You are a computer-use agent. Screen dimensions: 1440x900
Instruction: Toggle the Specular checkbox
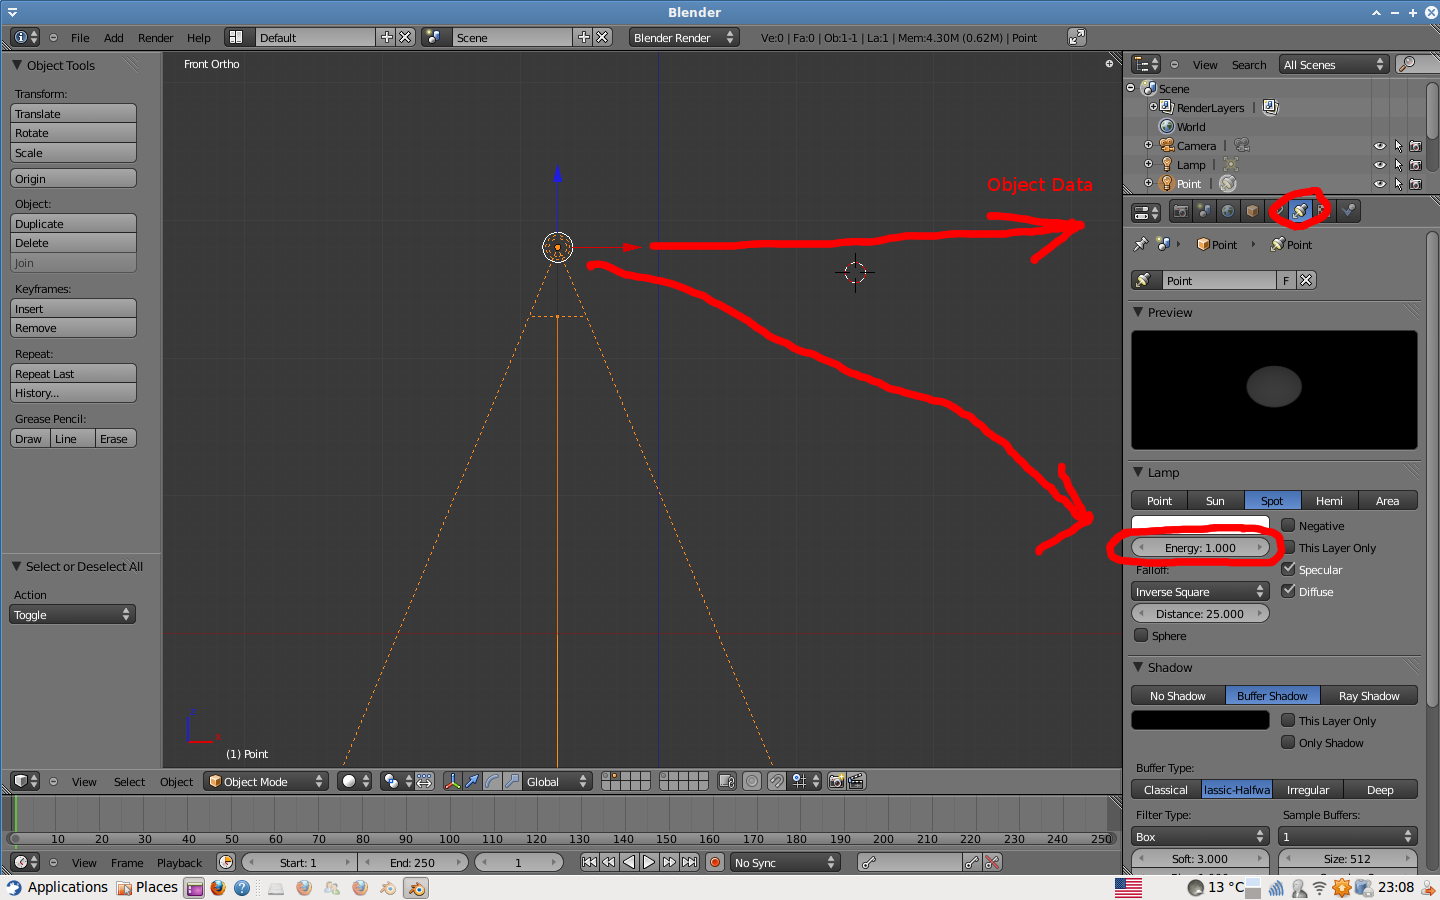tap(1288, 569)
